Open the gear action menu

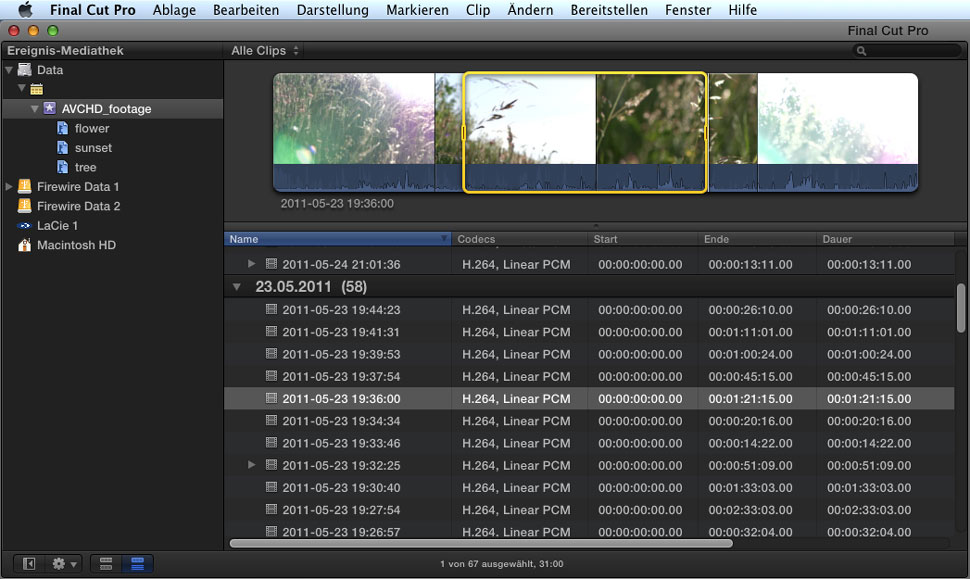coord(64,564)
